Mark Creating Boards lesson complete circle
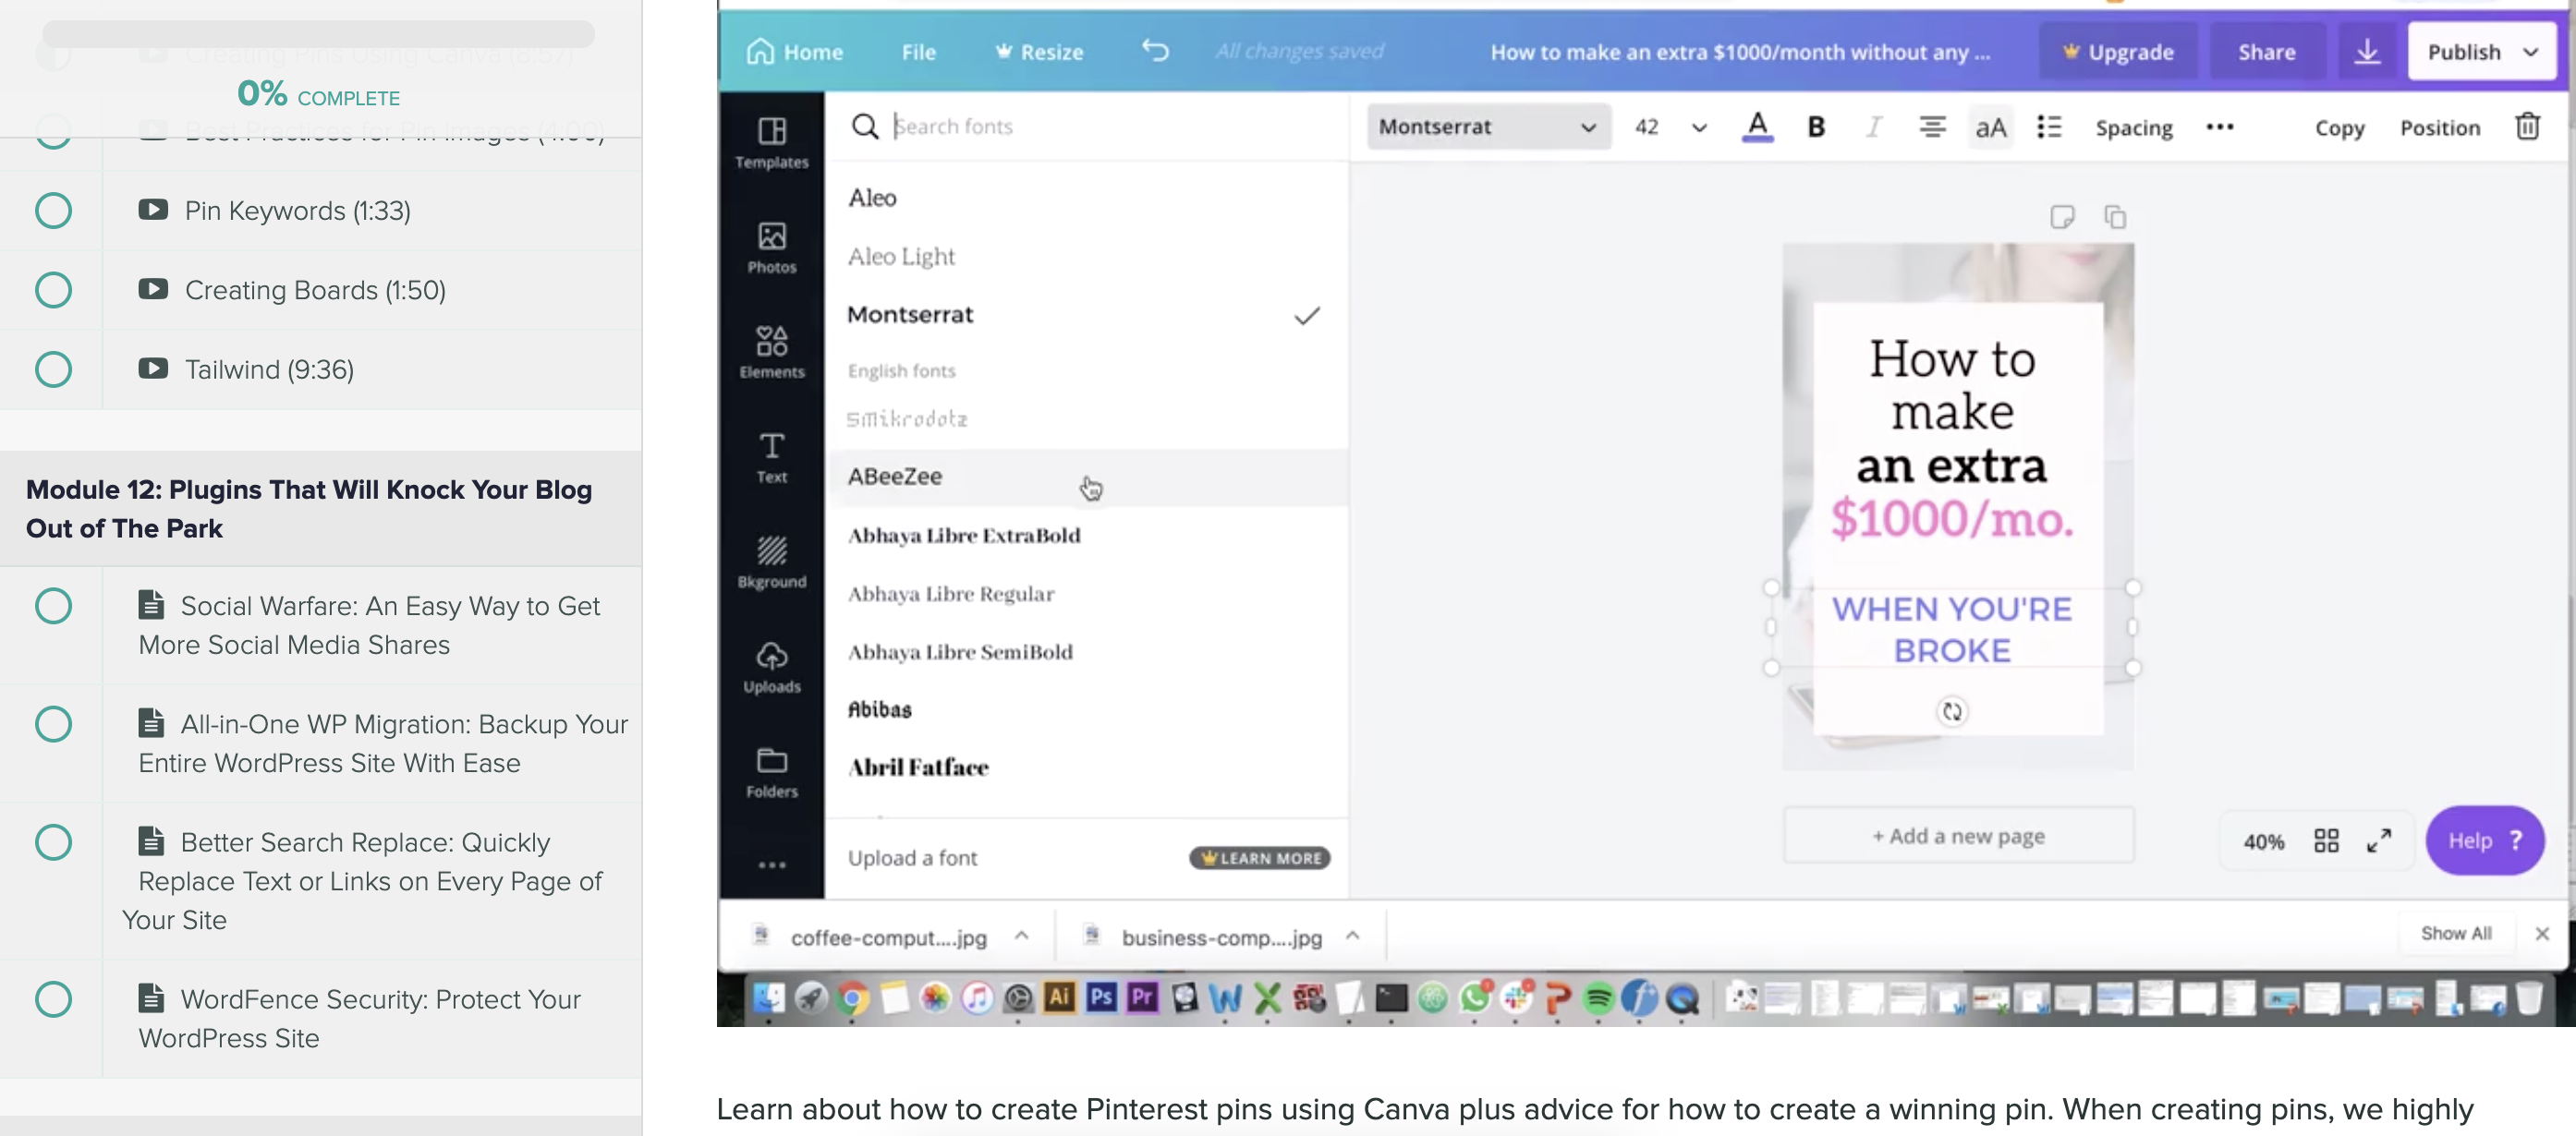2576x1136 pixels. 53,290
